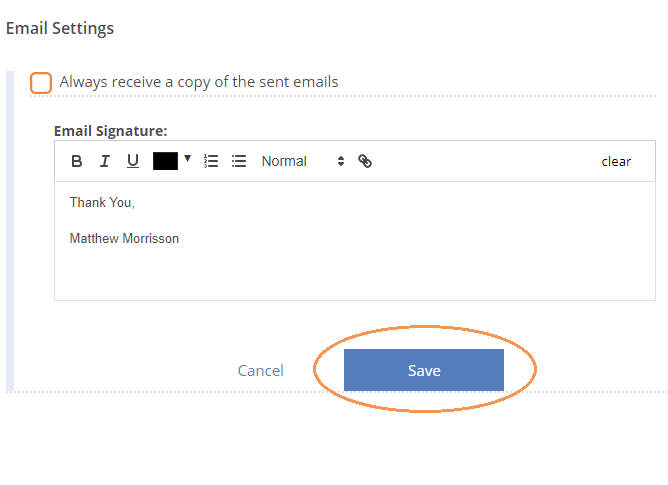This screenshot has width=668, height=485.
Task: Cancel email settings changes
Action: click(261, 370)
